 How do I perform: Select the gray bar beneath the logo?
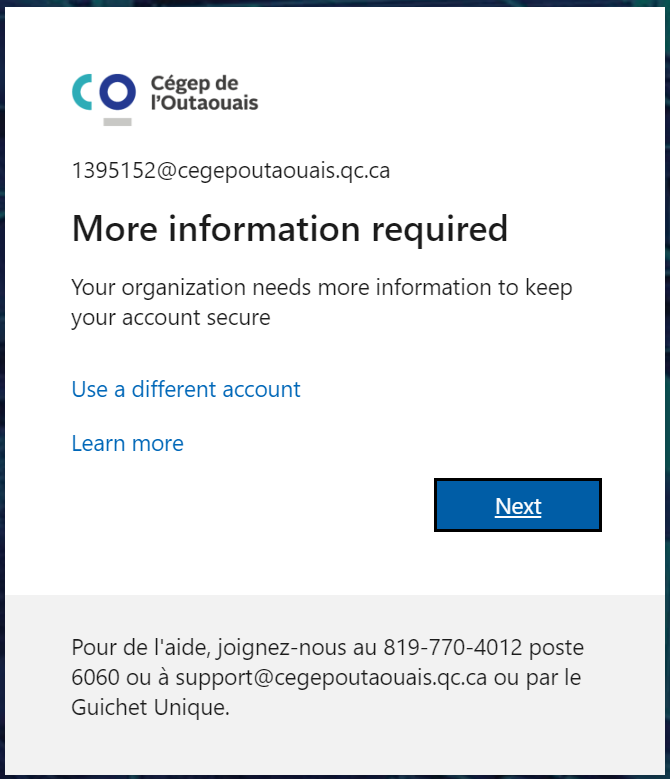pyautogui.click(x=117, y=122)
